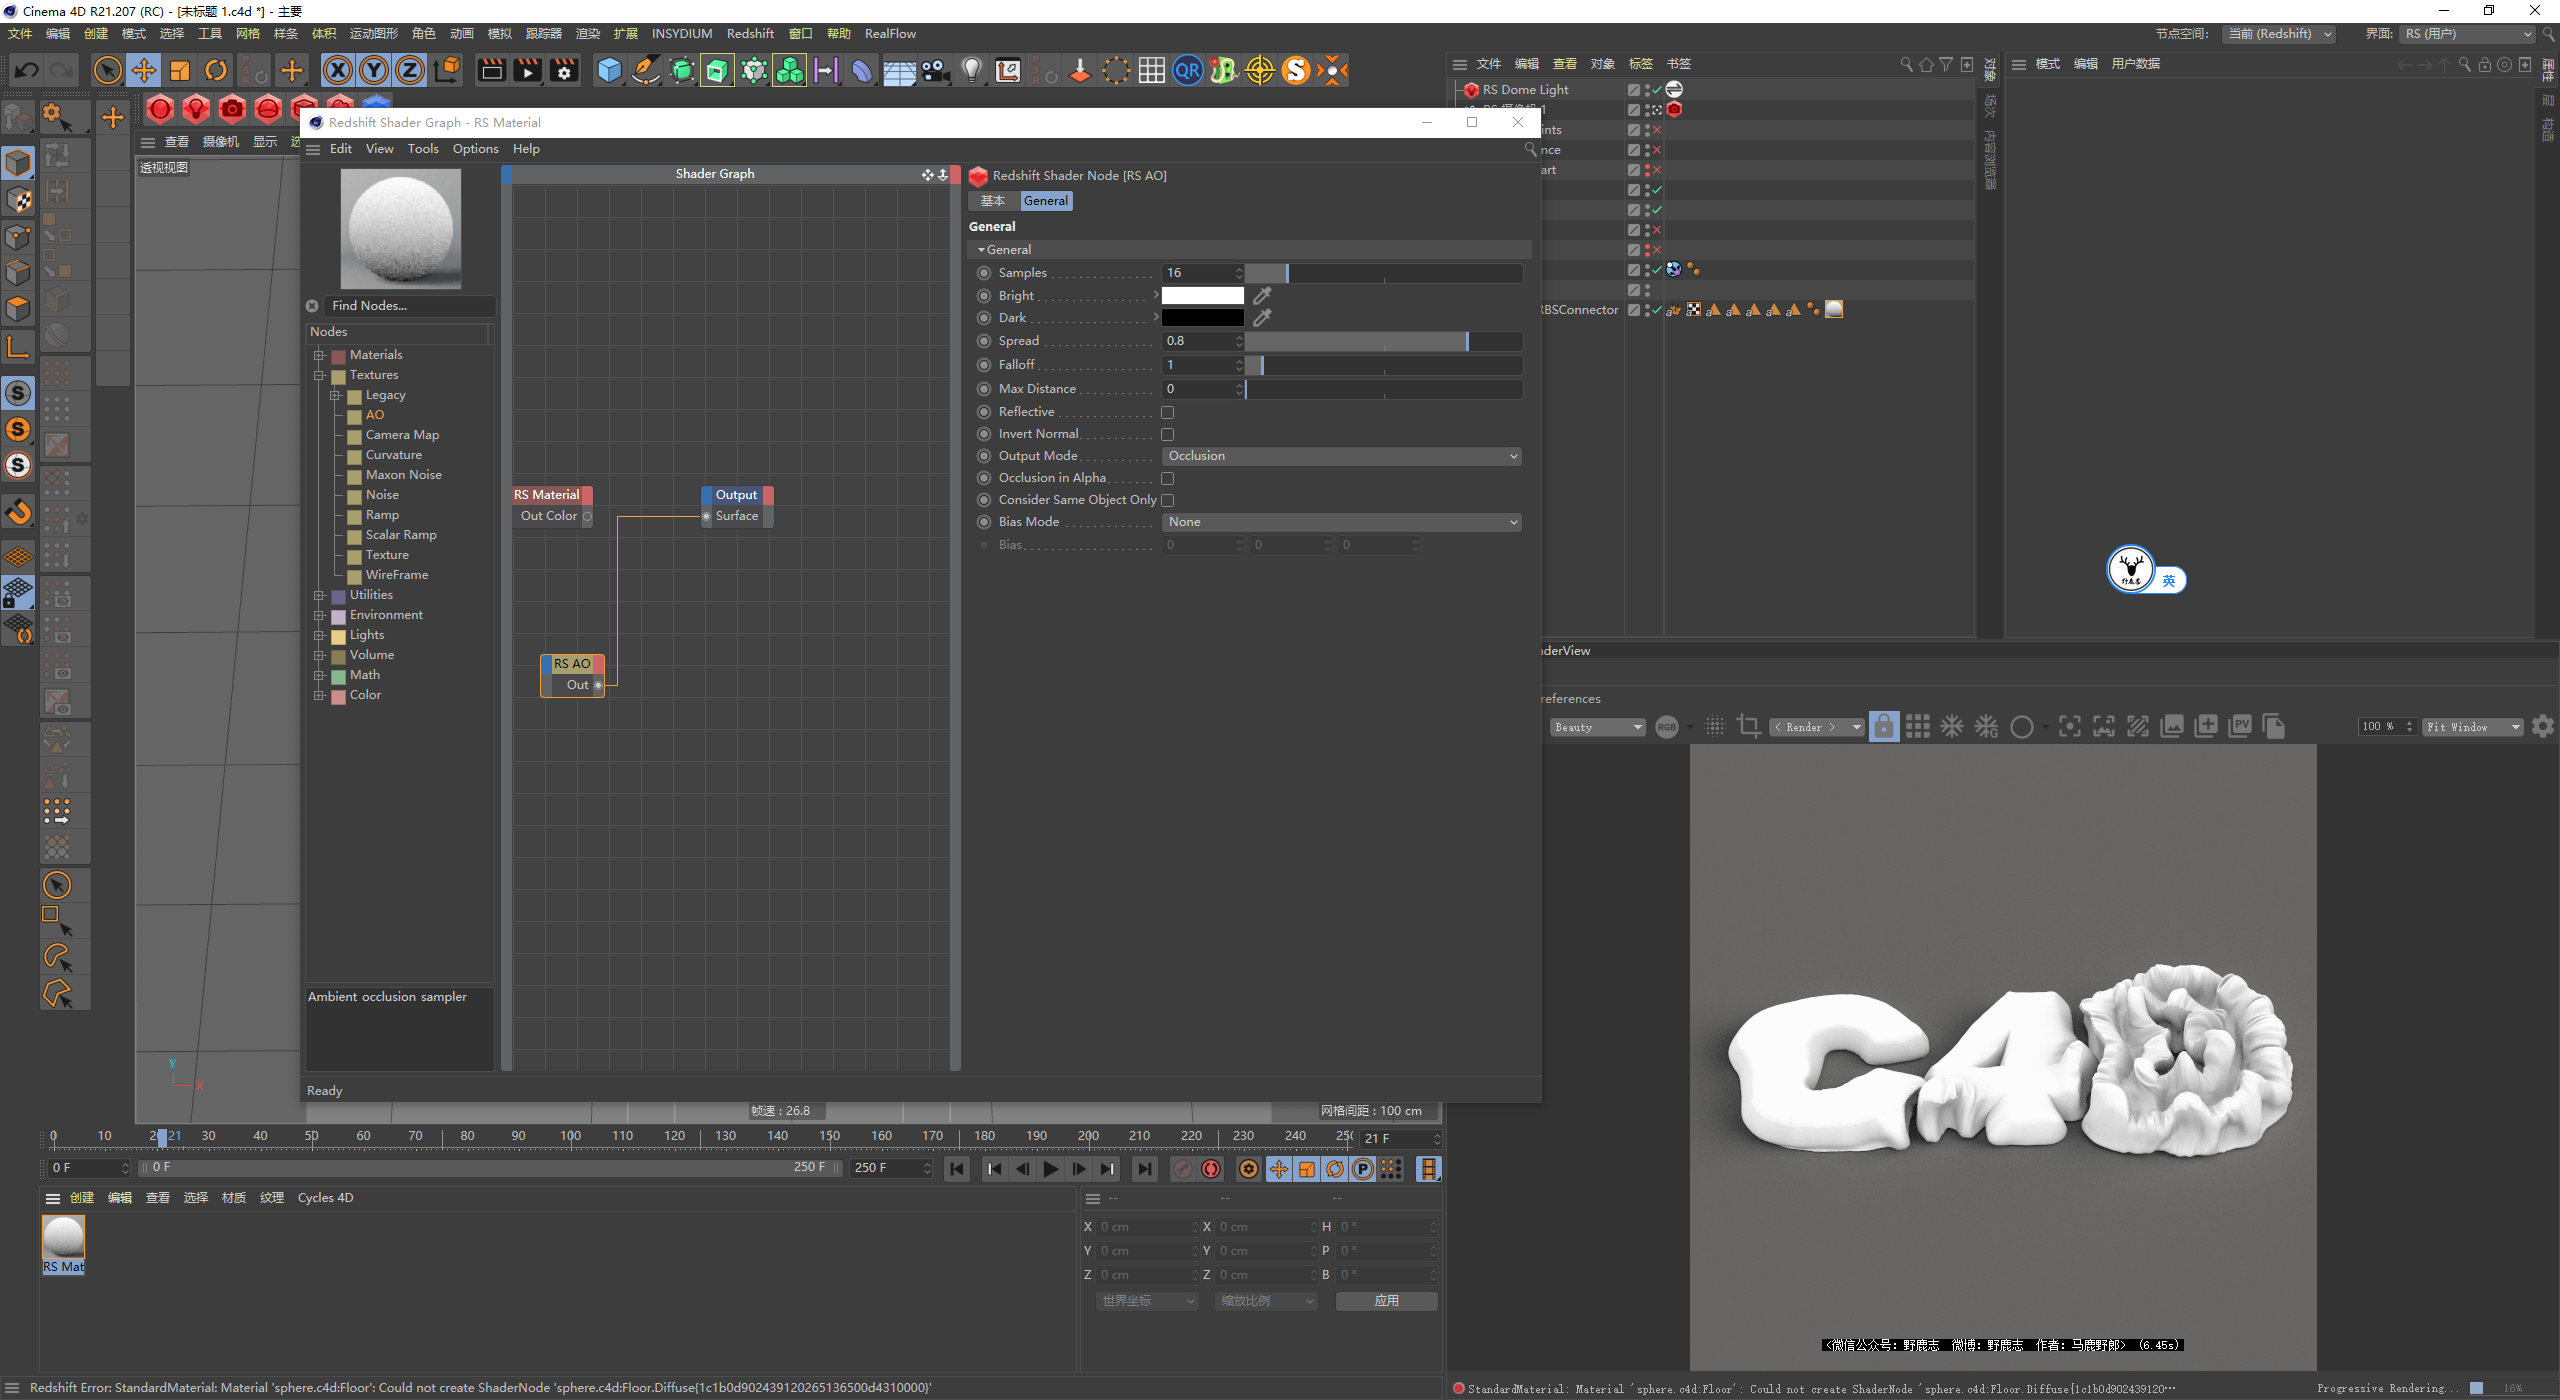Expand the Utilities node folder
Image resolution: width=2560 pixels, height=1400 pixels.
pyautogui.click(x=320, y=595)
